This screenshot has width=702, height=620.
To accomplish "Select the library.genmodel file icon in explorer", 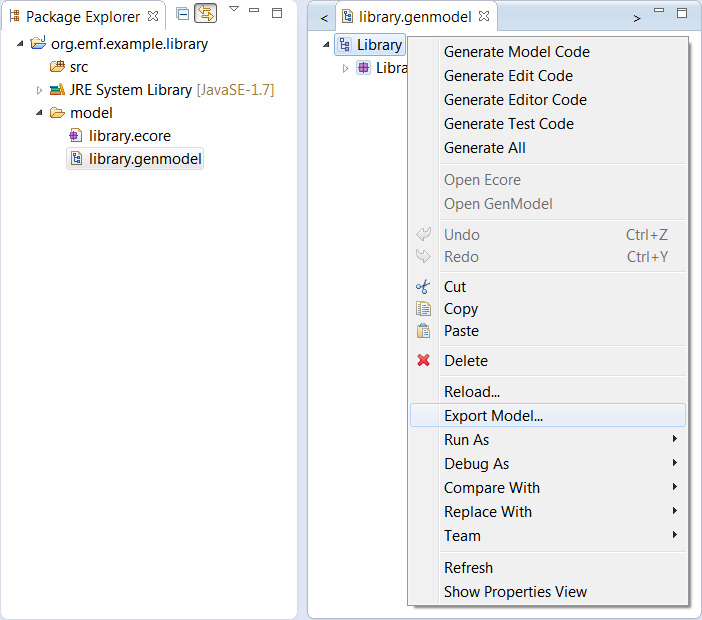I will pos(77,158).
